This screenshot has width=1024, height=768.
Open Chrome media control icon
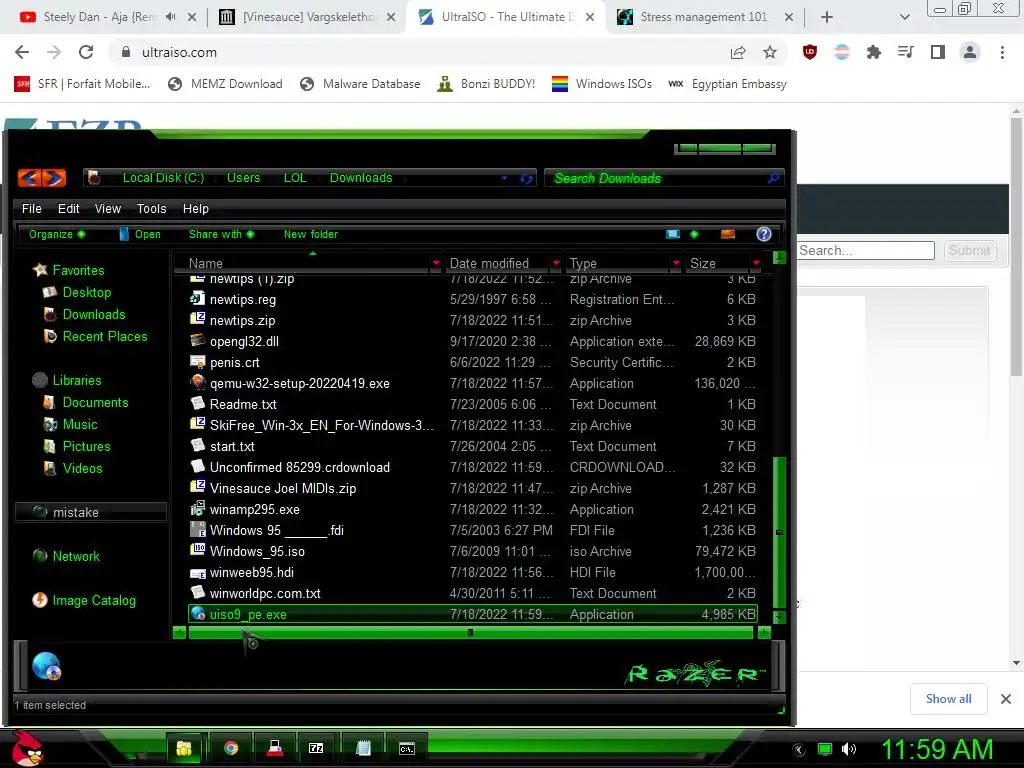[906, 52]
